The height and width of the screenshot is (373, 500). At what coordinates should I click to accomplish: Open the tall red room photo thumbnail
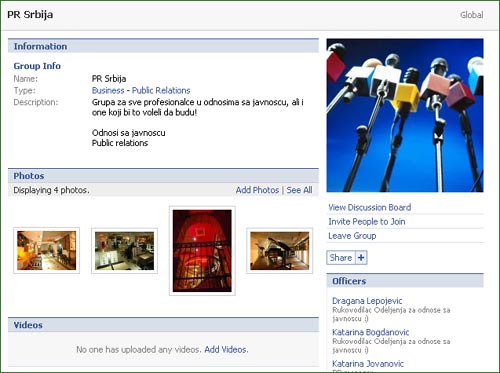[x=202, y=251]
